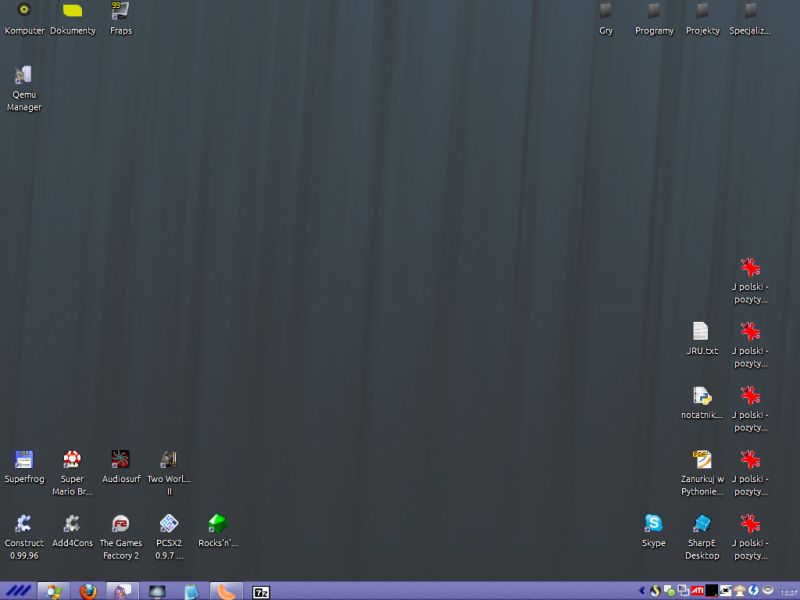
Task: Open the orange slice taskbar icon
Action: point(226,592)
